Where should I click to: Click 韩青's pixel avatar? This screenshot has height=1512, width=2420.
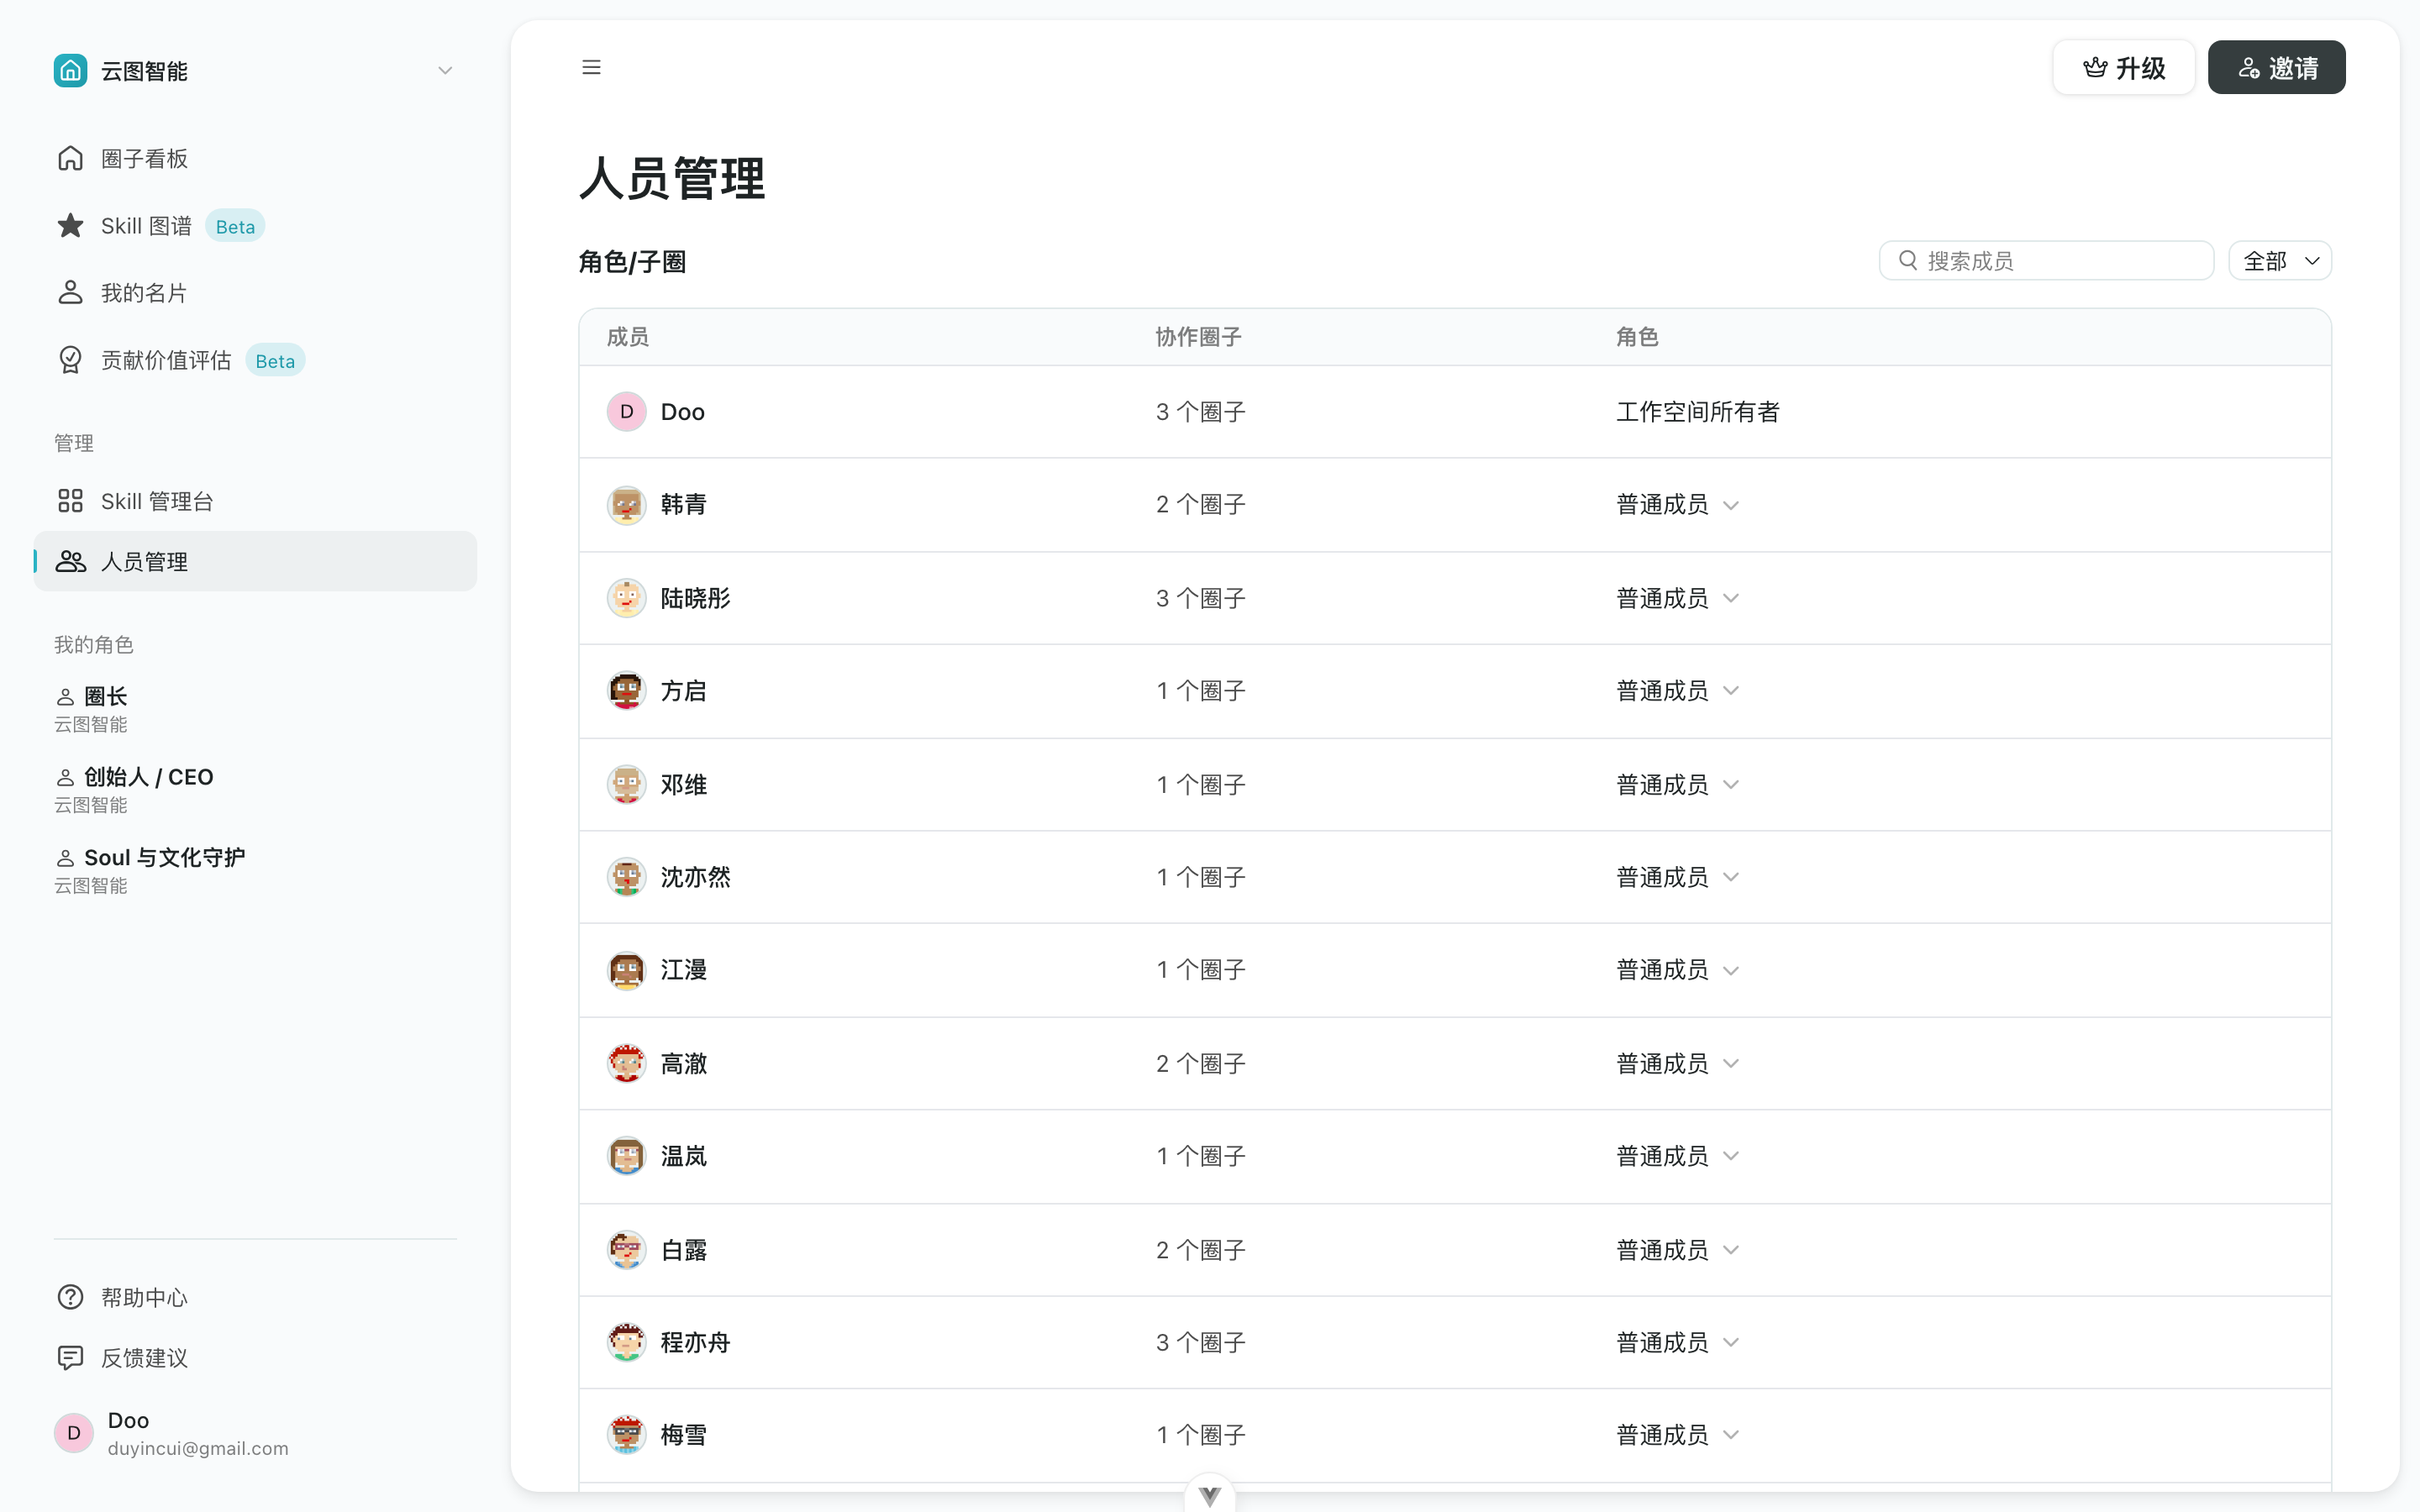(627, 505)
